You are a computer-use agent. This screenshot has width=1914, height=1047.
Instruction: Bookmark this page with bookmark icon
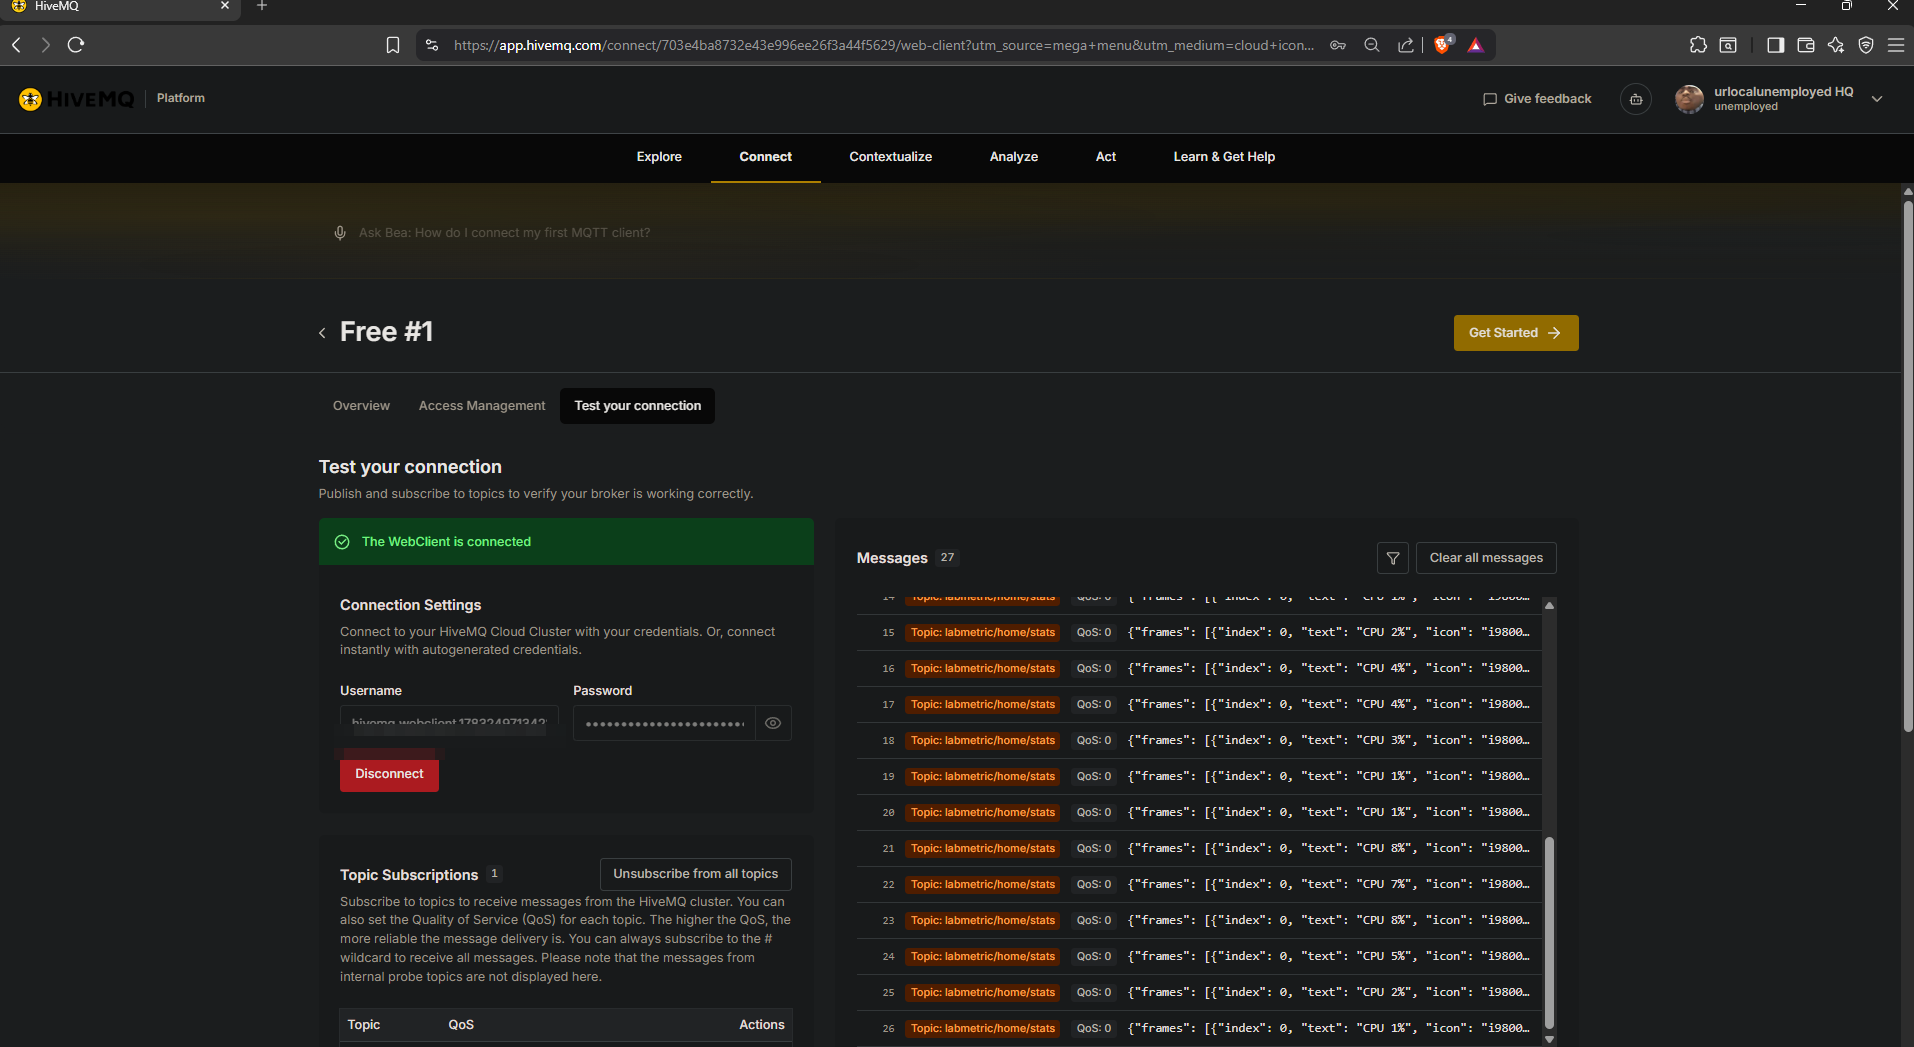click(393, 45)
